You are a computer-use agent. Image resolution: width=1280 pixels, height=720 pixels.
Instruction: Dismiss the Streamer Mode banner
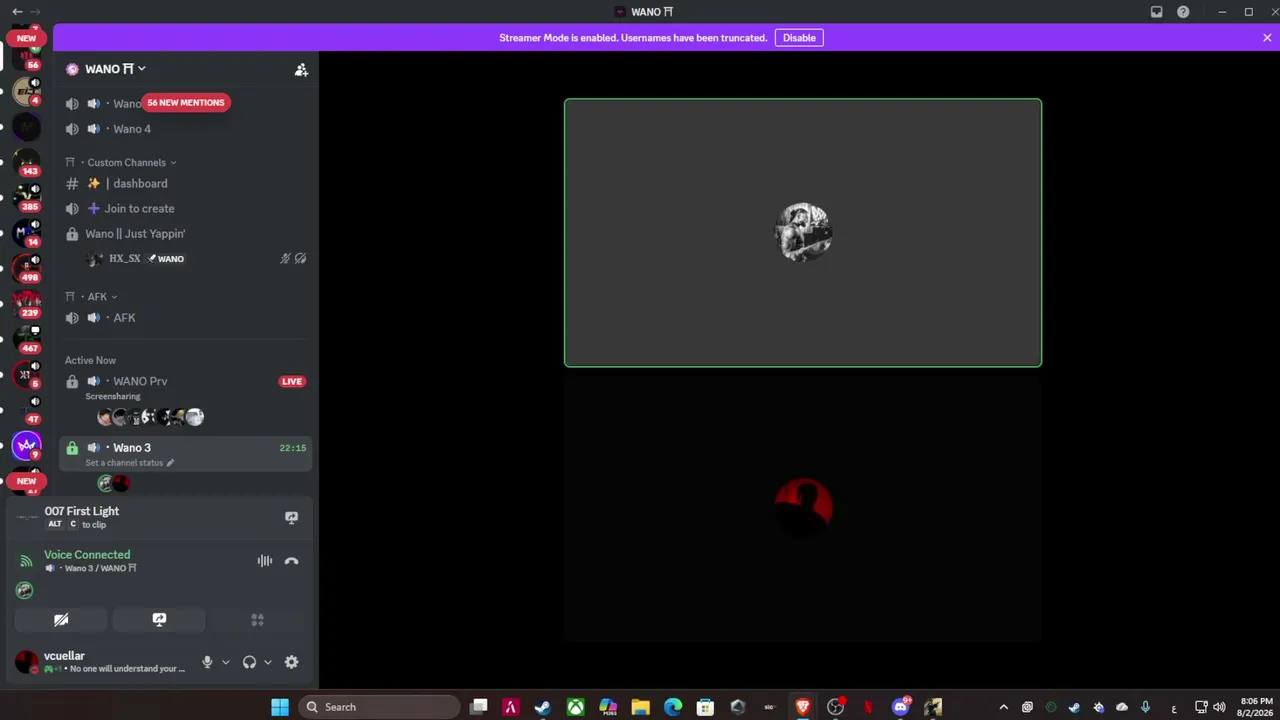(x=1267, y=38)
